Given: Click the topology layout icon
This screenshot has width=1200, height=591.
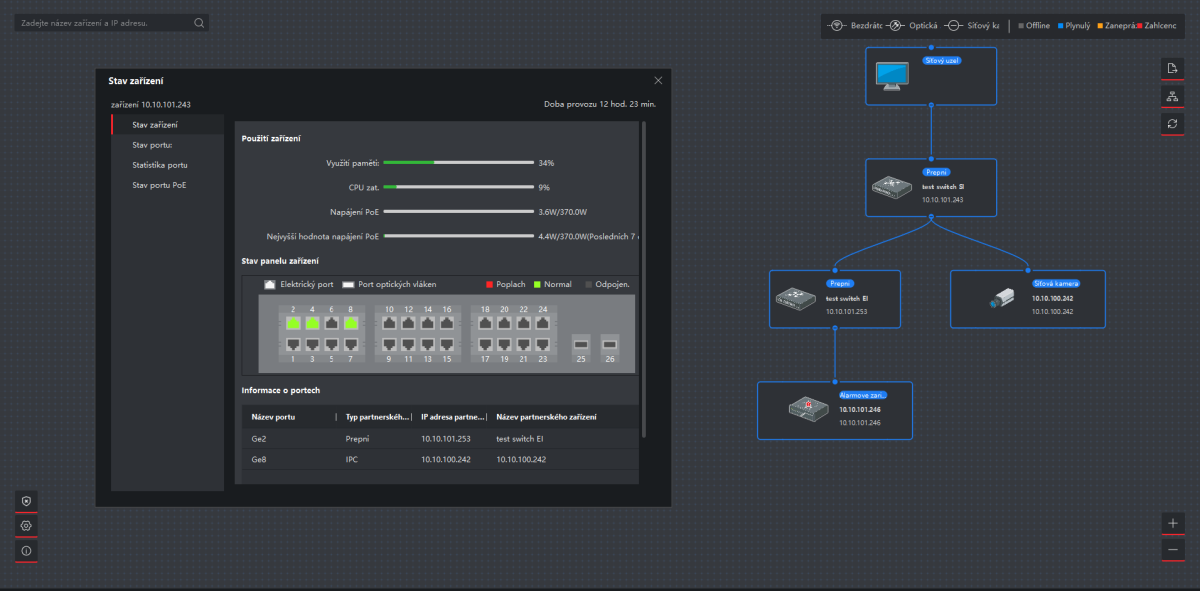Looking at the screenshot, I should coord(1172,96).
